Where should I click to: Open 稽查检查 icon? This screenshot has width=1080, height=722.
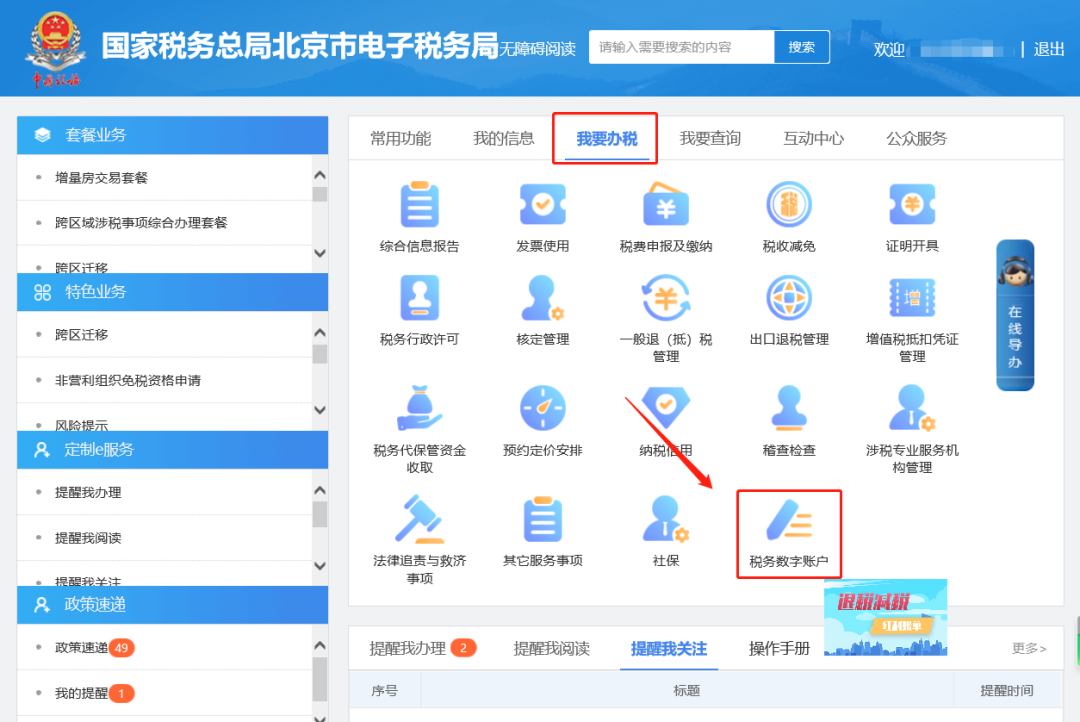(789, 409)
